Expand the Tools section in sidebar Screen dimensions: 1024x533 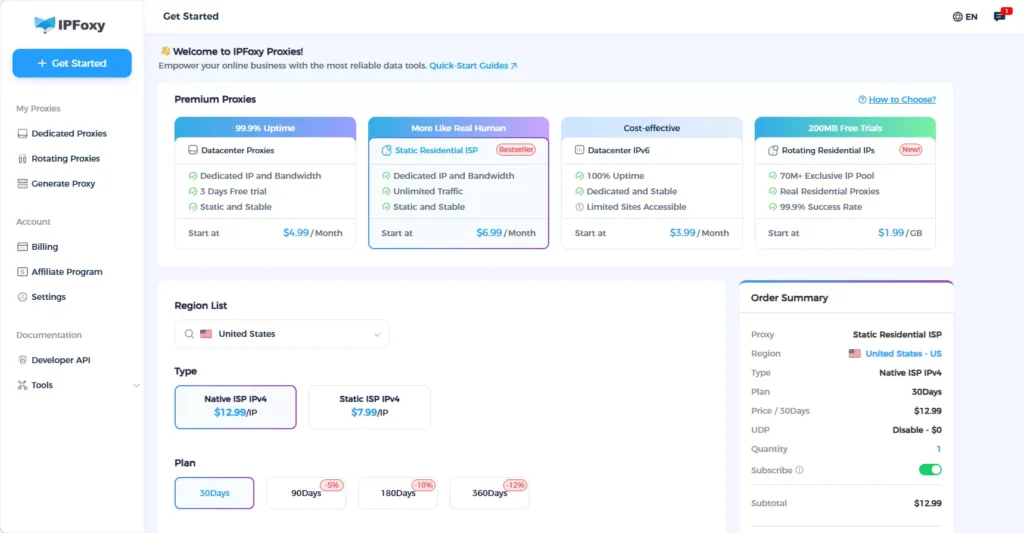(136, 386)
